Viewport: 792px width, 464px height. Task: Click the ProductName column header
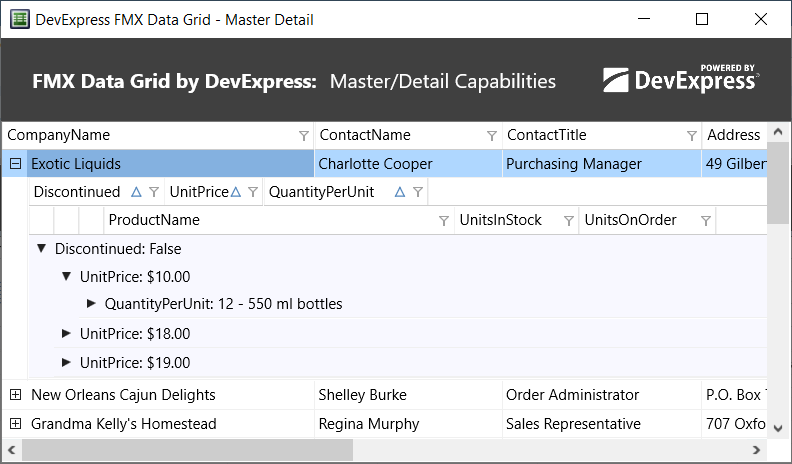point(279,220)
